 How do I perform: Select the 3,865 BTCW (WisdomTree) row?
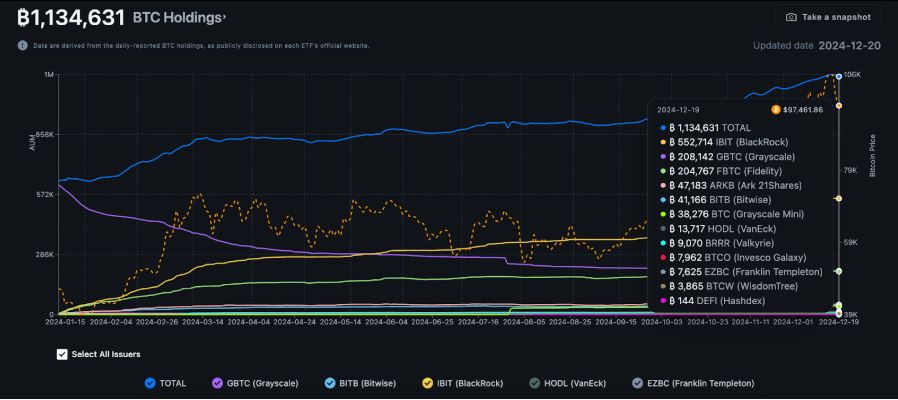point(728,286)
